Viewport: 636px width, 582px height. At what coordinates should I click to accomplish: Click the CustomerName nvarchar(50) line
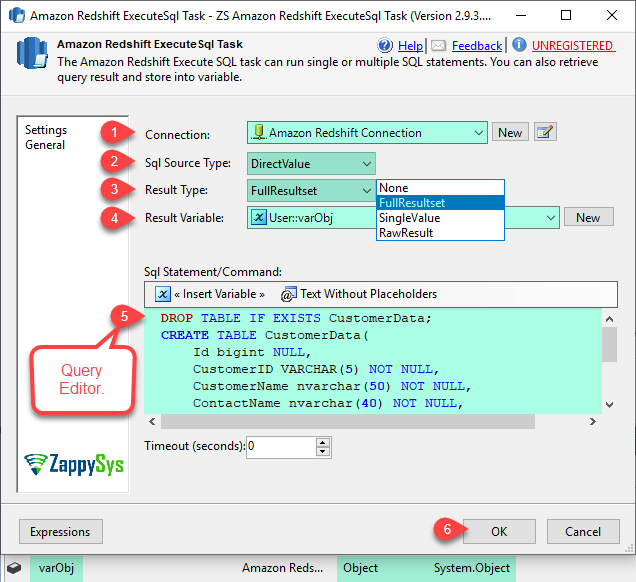click(332, 386)
